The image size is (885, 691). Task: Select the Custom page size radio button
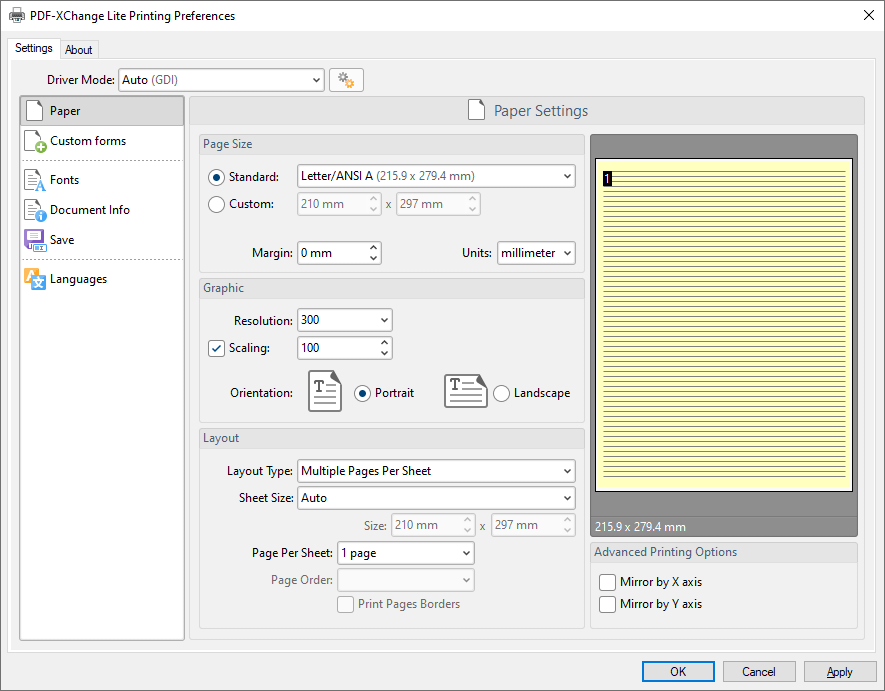215,203
